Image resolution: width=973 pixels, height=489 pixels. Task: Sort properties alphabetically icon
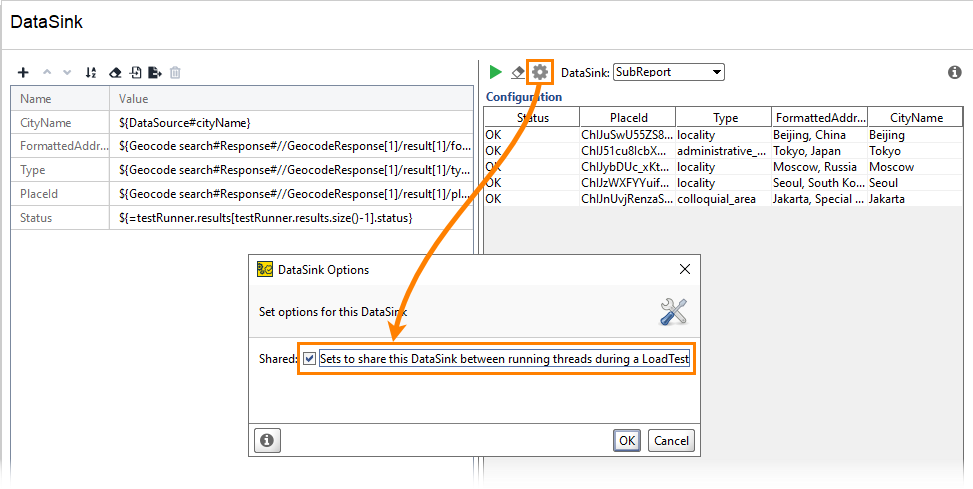pyautogui.click(x=91, y=73)
